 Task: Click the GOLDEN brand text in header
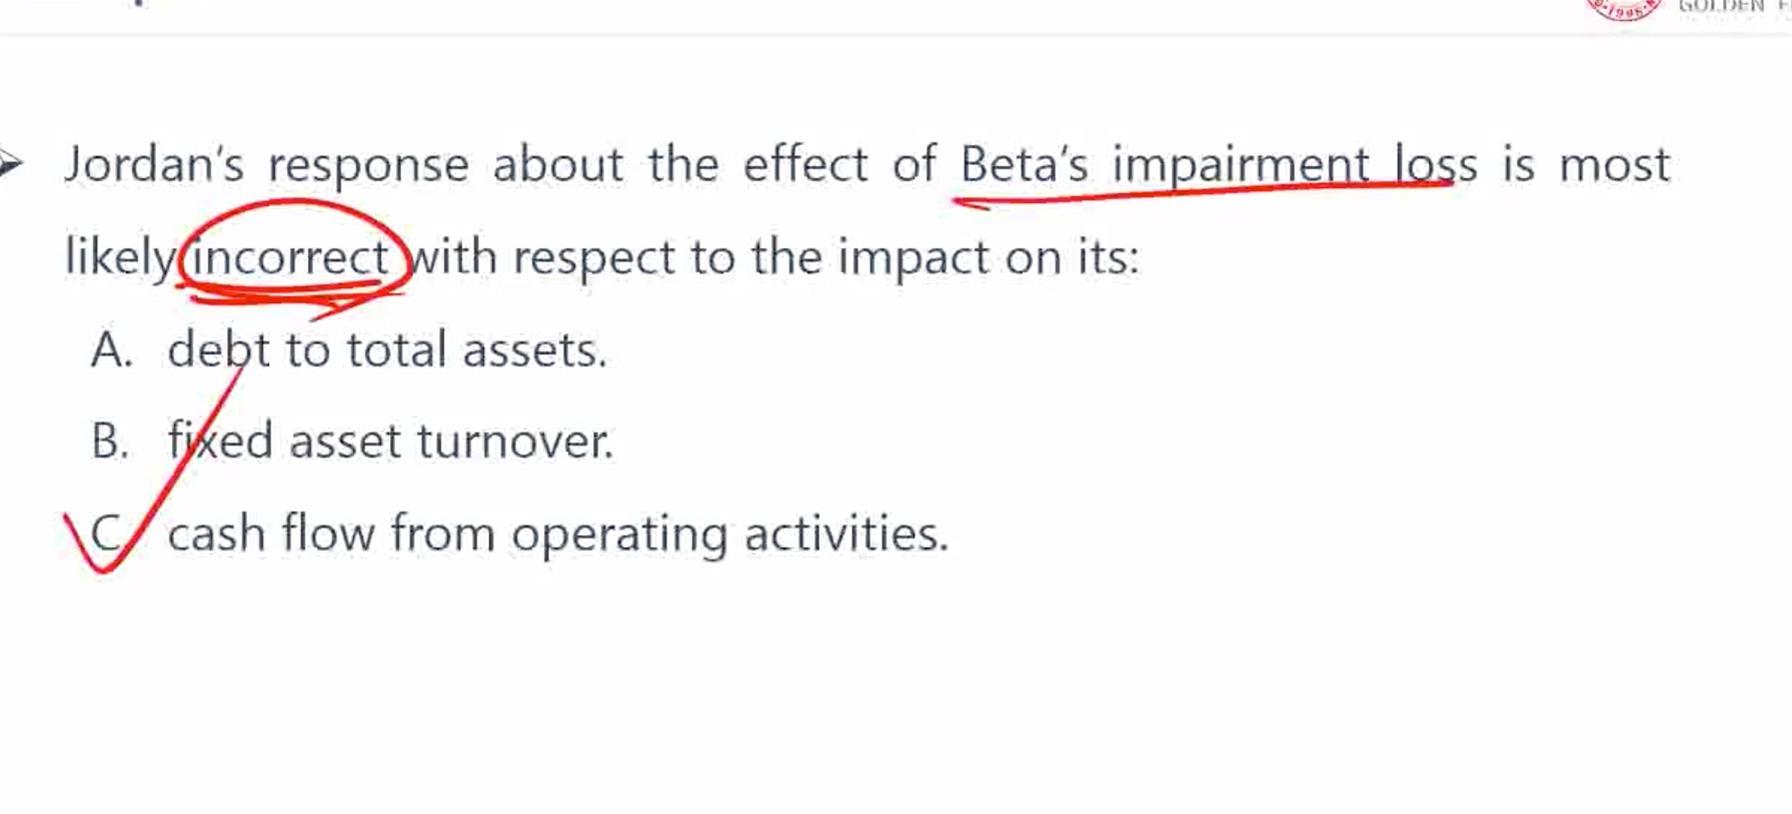point(1720,7)
